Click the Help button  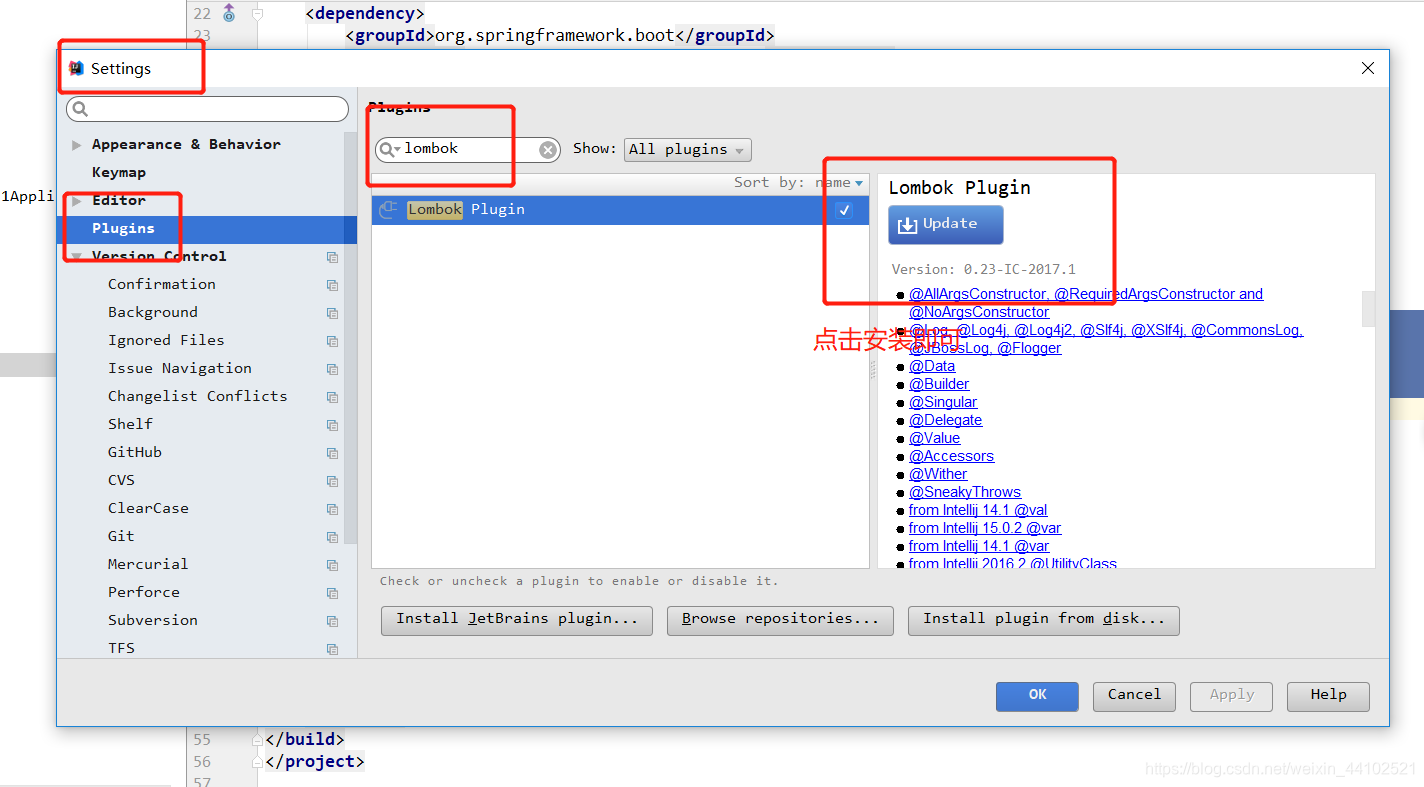1328,696
